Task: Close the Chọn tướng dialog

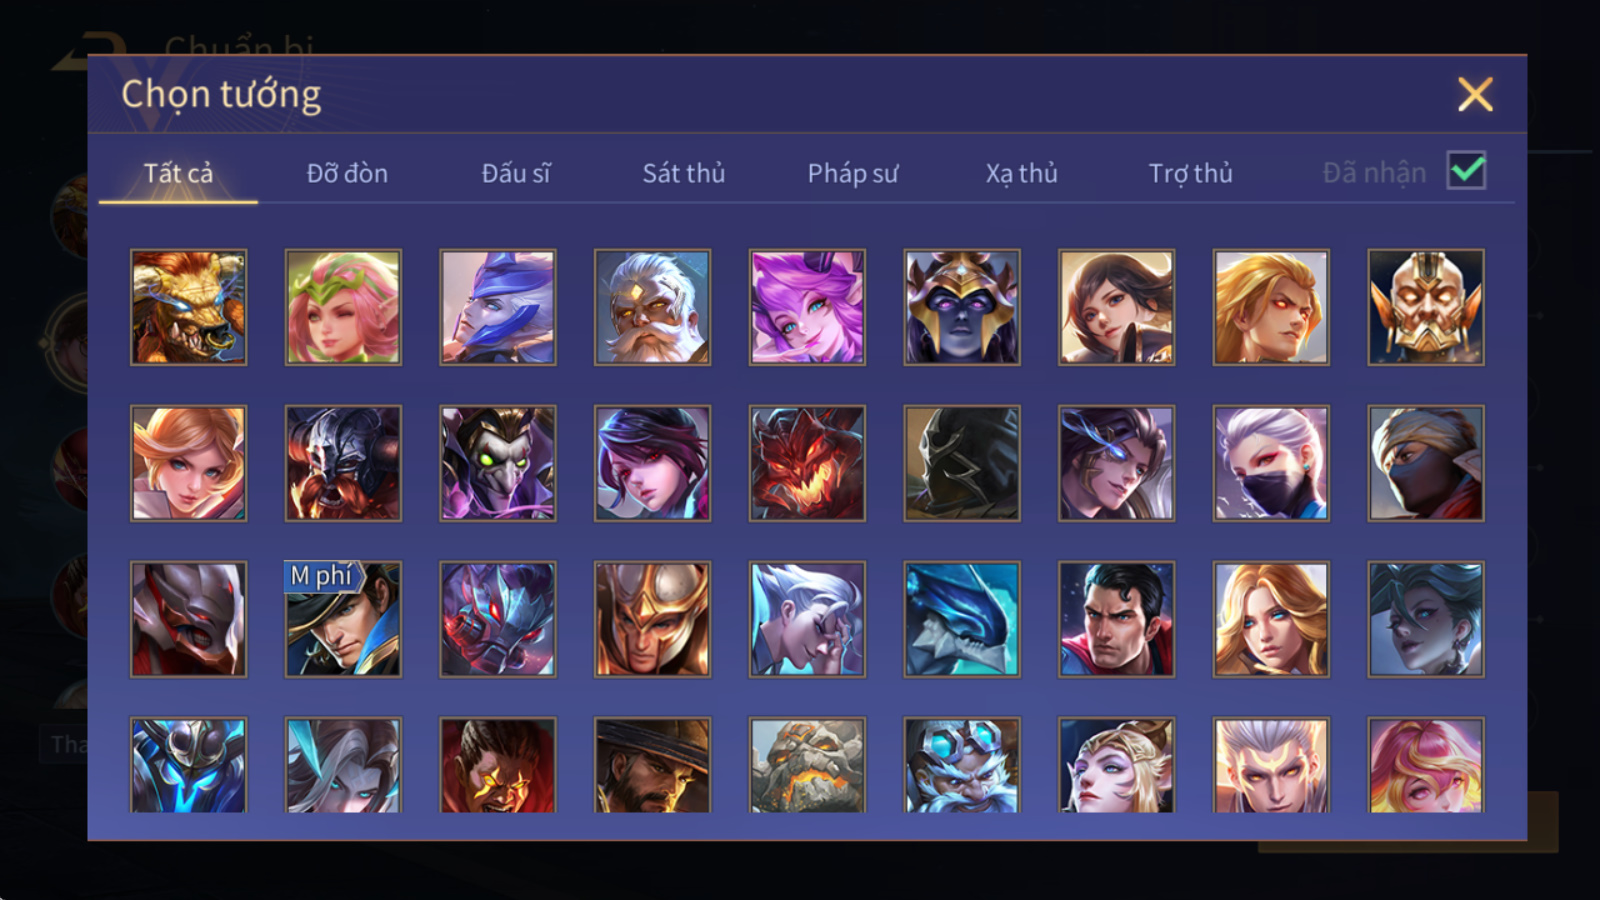Action: tap(1475, 95)
